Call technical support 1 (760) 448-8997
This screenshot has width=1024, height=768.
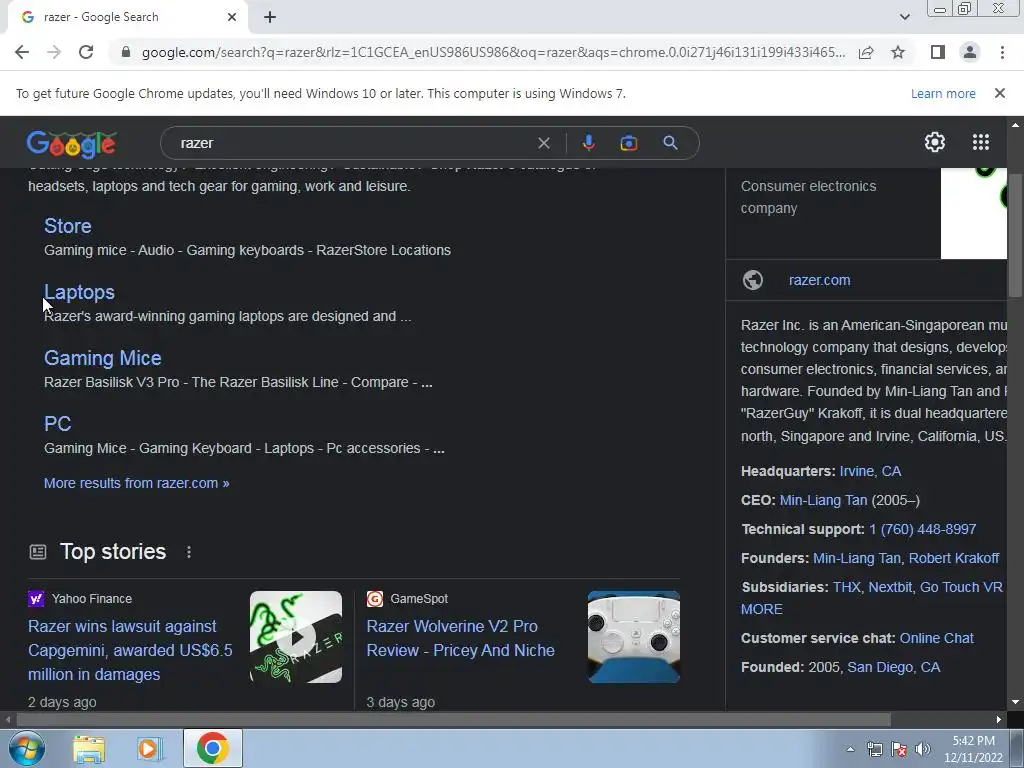922,530
